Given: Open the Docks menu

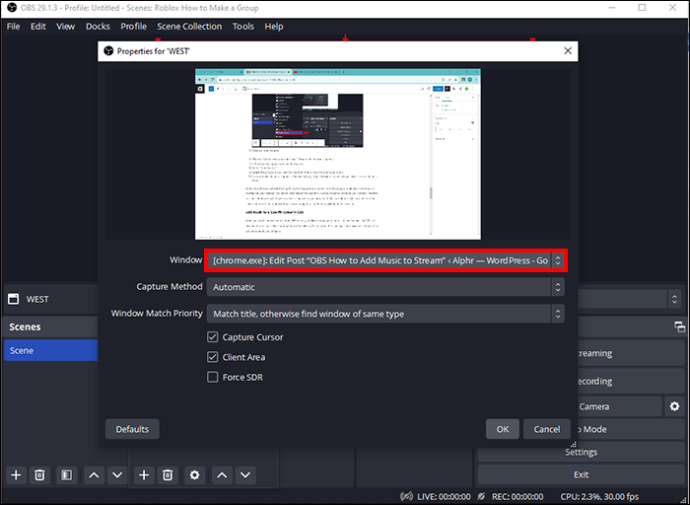Looking at the screenshot, I should (x=98, y=26).
